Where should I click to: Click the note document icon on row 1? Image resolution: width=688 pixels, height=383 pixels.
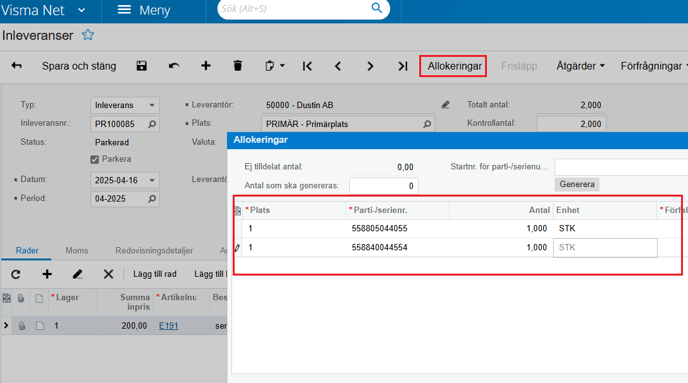point(40,326)
